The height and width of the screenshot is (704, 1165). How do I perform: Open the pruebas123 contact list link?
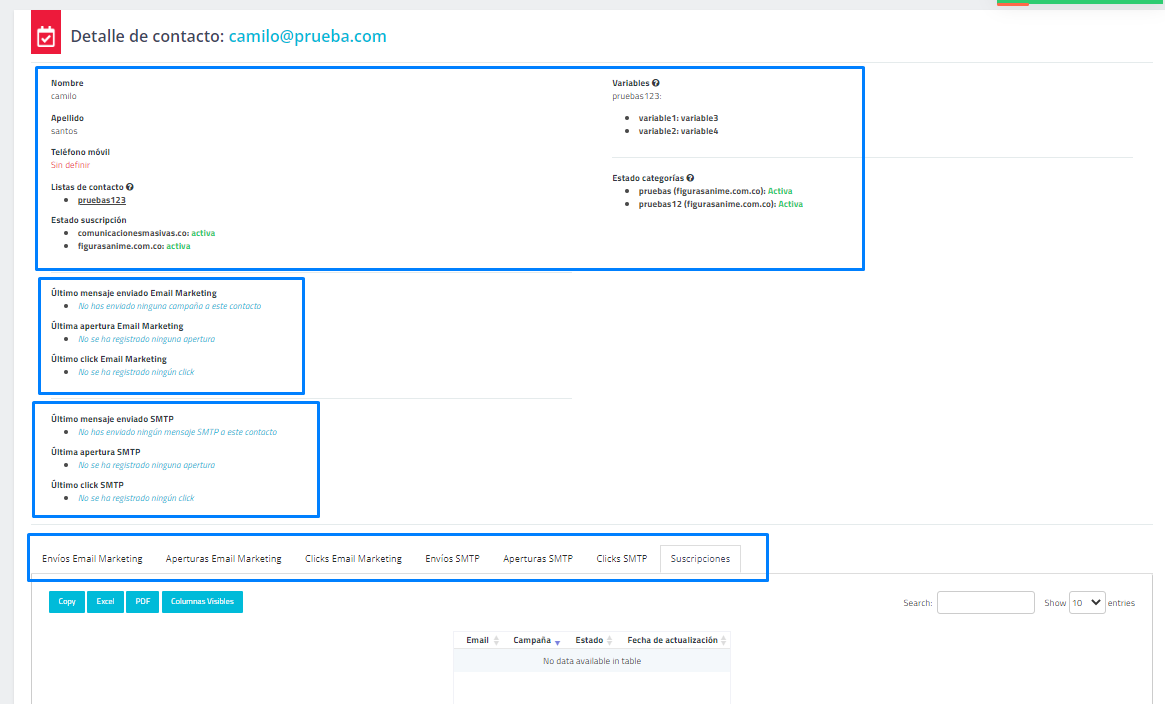point(102,200)
